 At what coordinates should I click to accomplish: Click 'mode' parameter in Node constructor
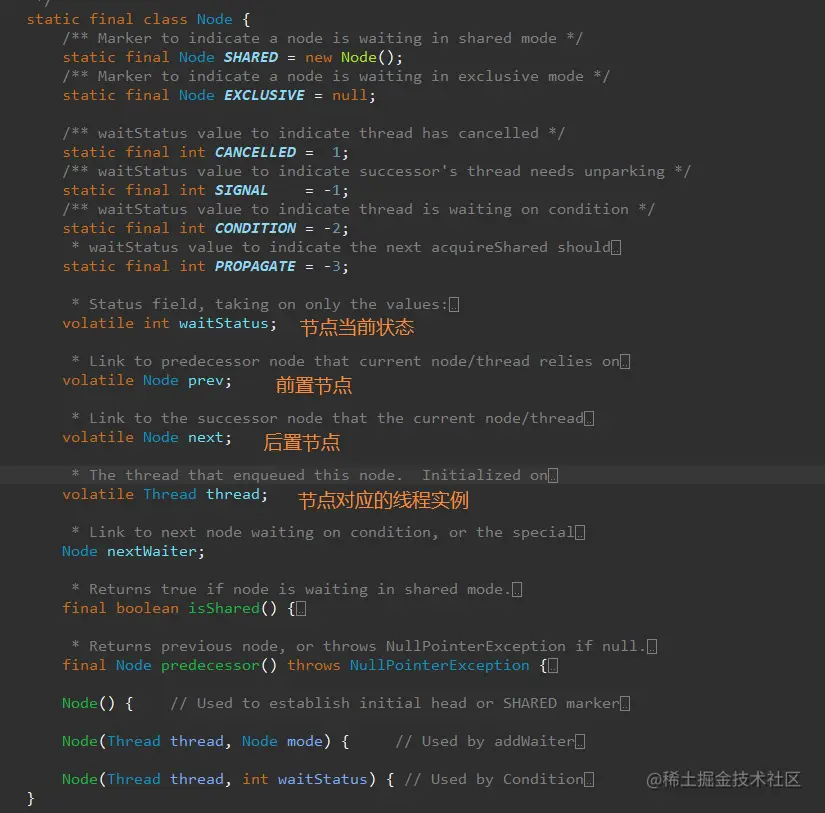click(x=305, y=741)
